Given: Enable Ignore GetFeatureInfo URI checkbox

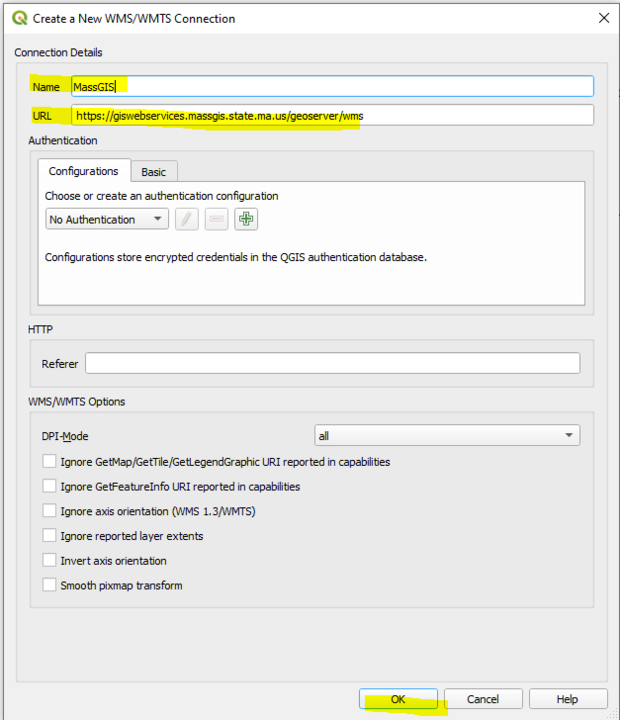Looking at the screenshot, I should (49, 486).
